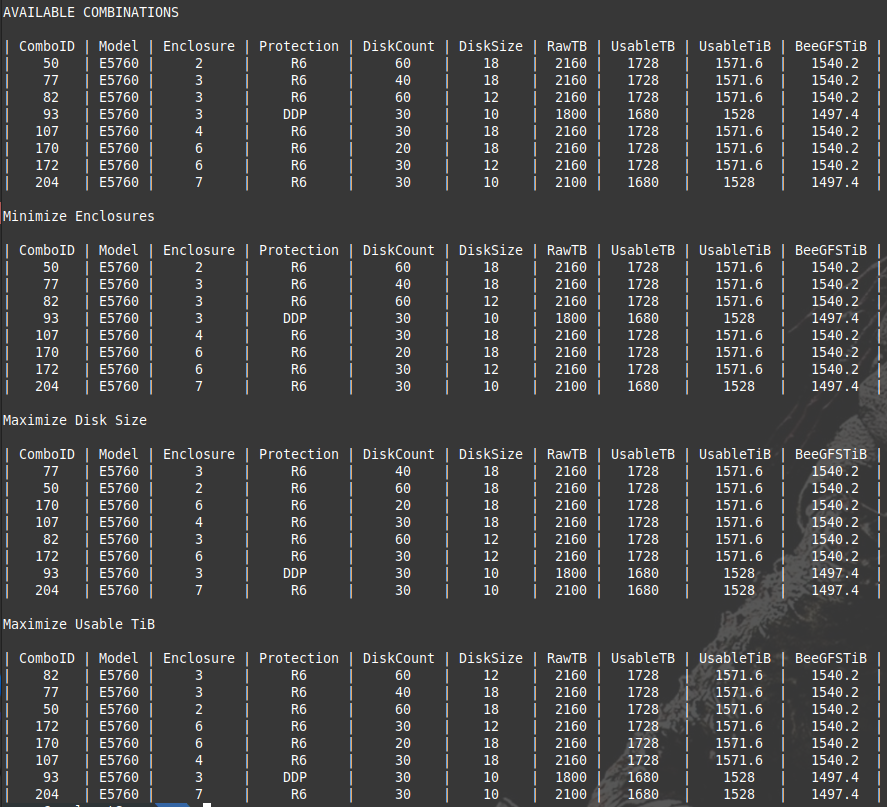Click DiskSize 12 in row 82, Maximize Usable TiB

(490, 676)
